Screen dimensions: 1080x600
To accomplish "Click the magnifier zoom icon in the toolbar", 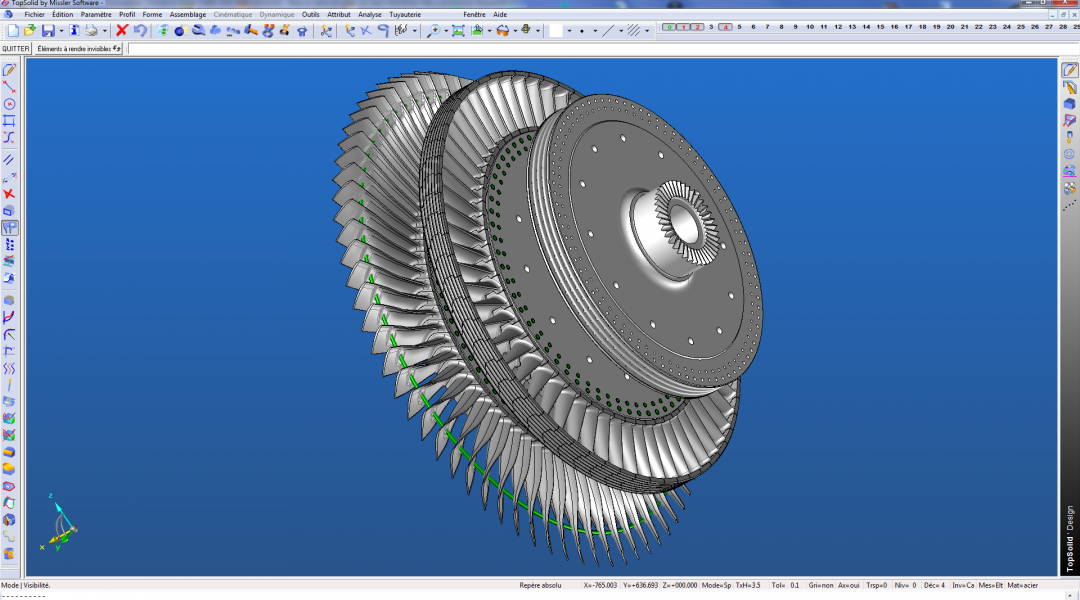I will pos(433,30).
